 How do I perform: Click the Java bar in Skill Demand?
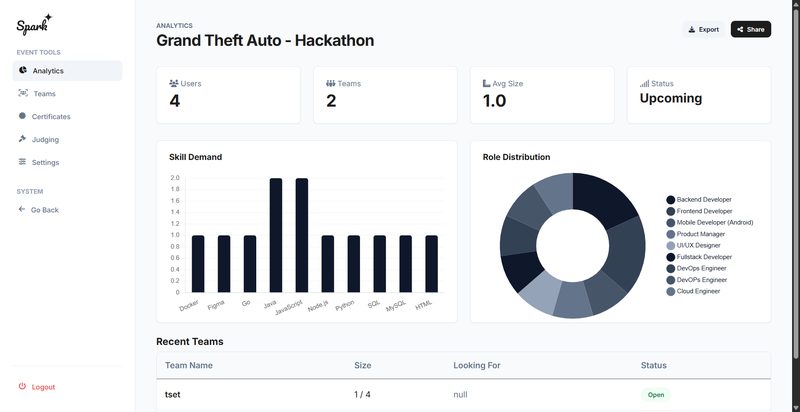click(276, 235)
